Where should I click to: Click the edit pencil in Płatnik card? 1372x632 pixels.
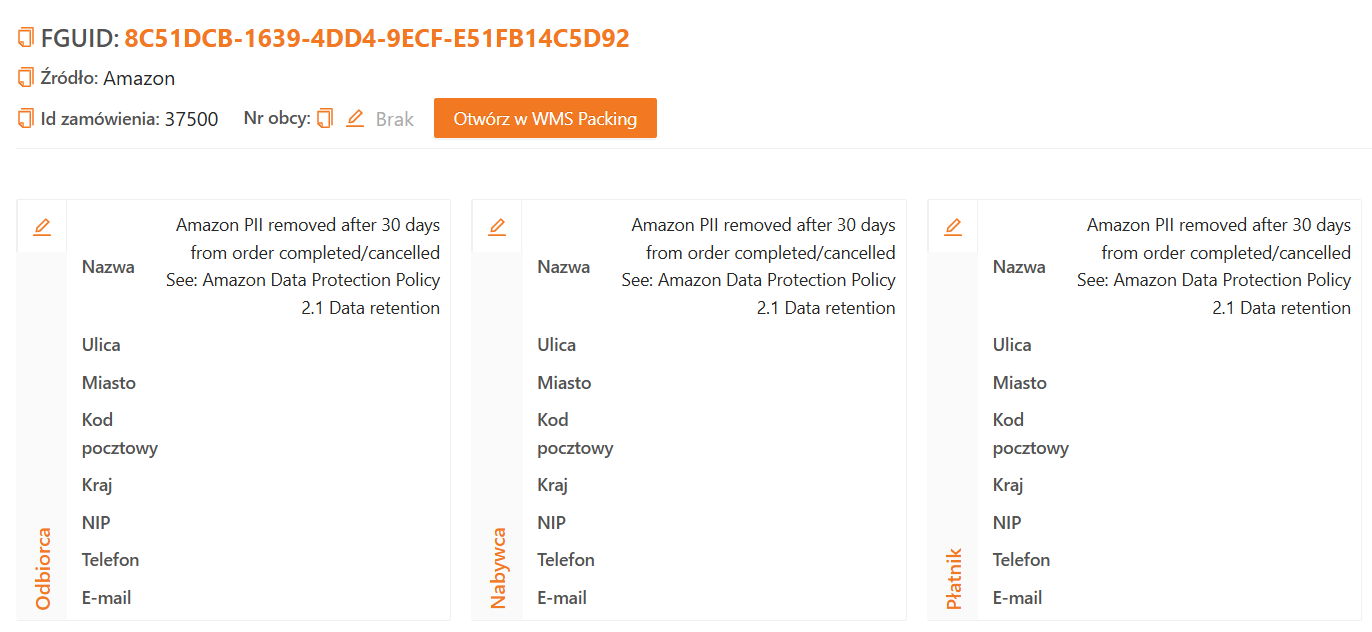tap(953, 227)
